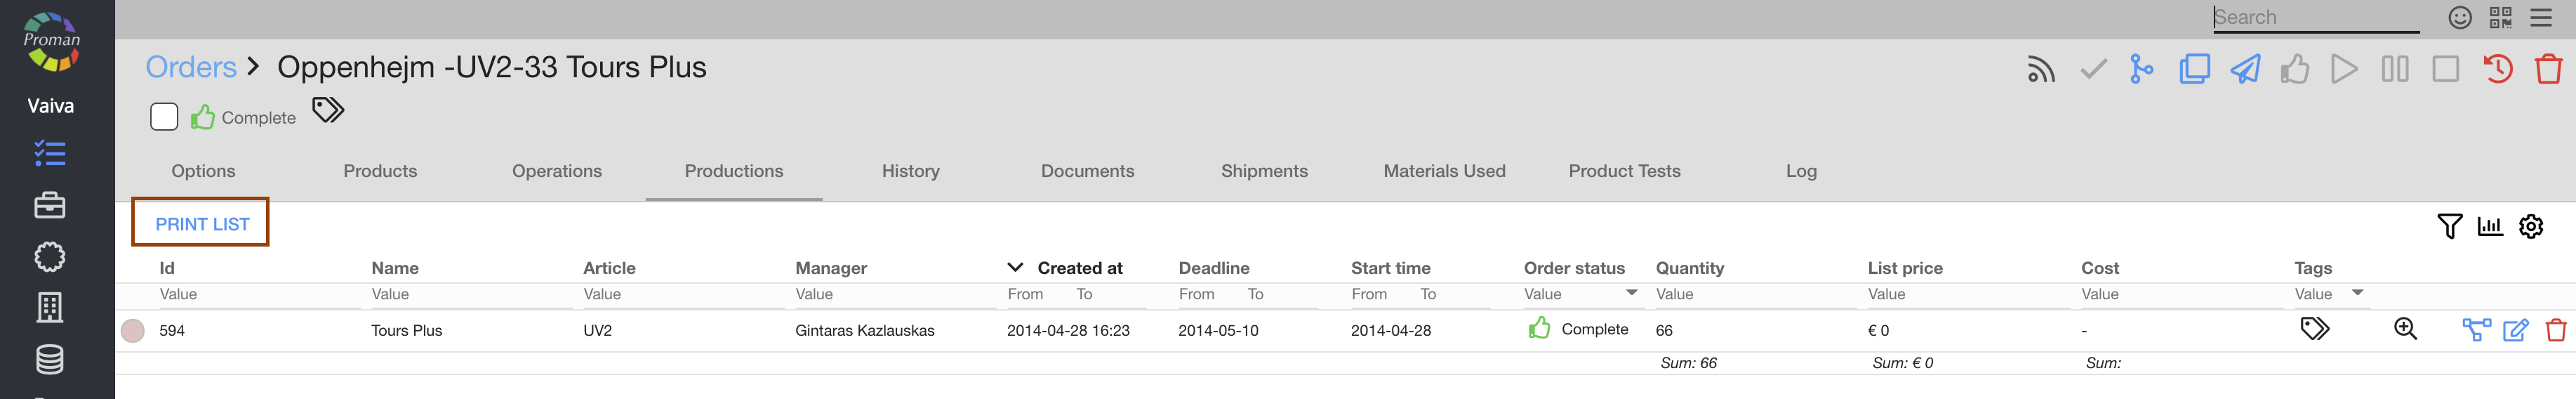Toggle the checkbox beside Complete status

[164, 117]
